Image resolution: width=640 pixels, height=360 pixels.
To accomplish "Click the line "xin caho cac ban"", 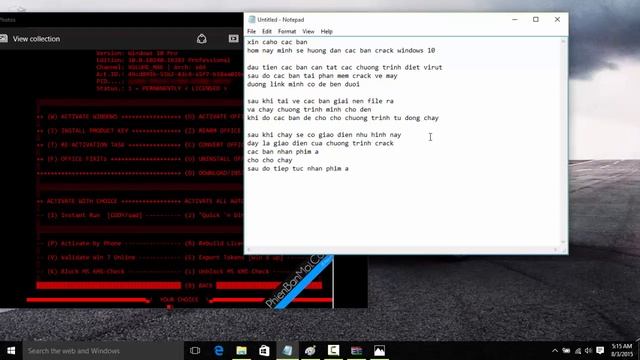I will tap(277, 42).
